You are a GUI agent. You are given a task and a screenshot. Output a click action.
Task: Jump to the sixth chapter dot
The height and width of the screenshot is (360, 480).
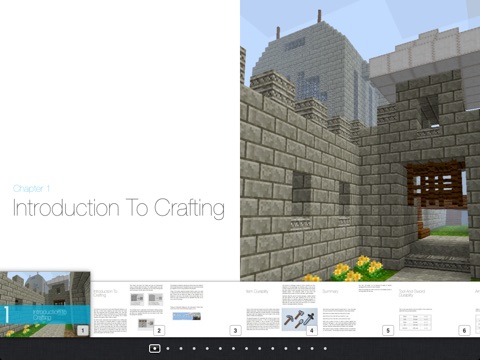click(x=220, y=349)
